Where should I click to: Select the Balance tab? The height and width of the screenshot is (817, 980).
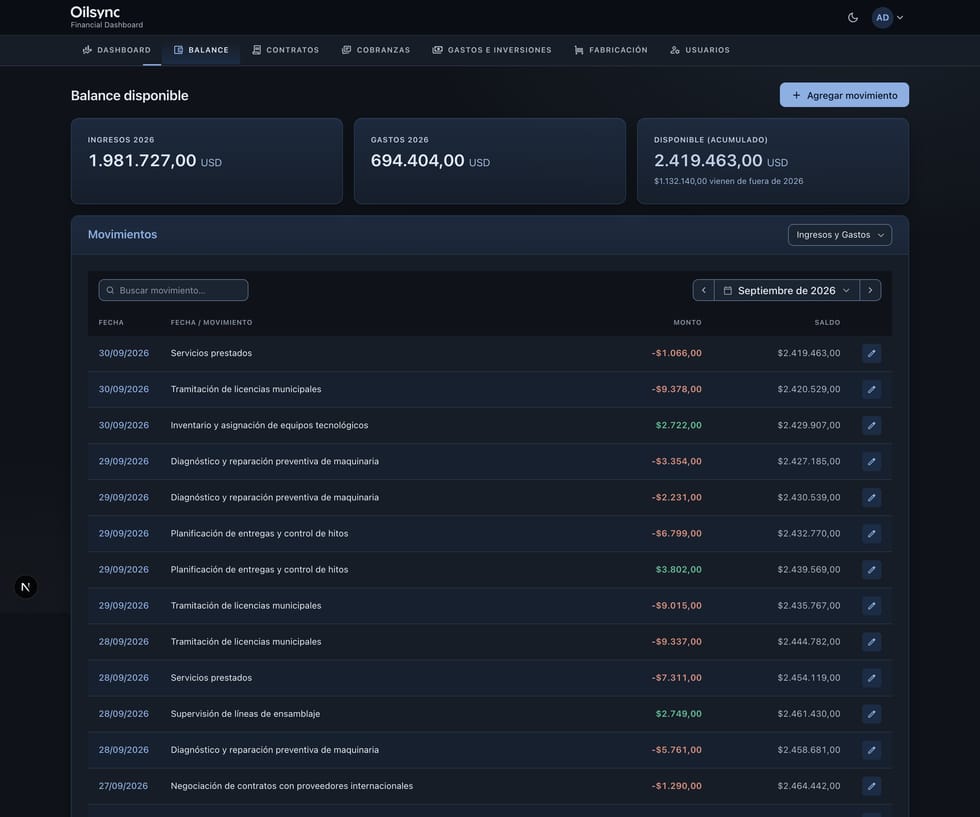click(201, 50)
